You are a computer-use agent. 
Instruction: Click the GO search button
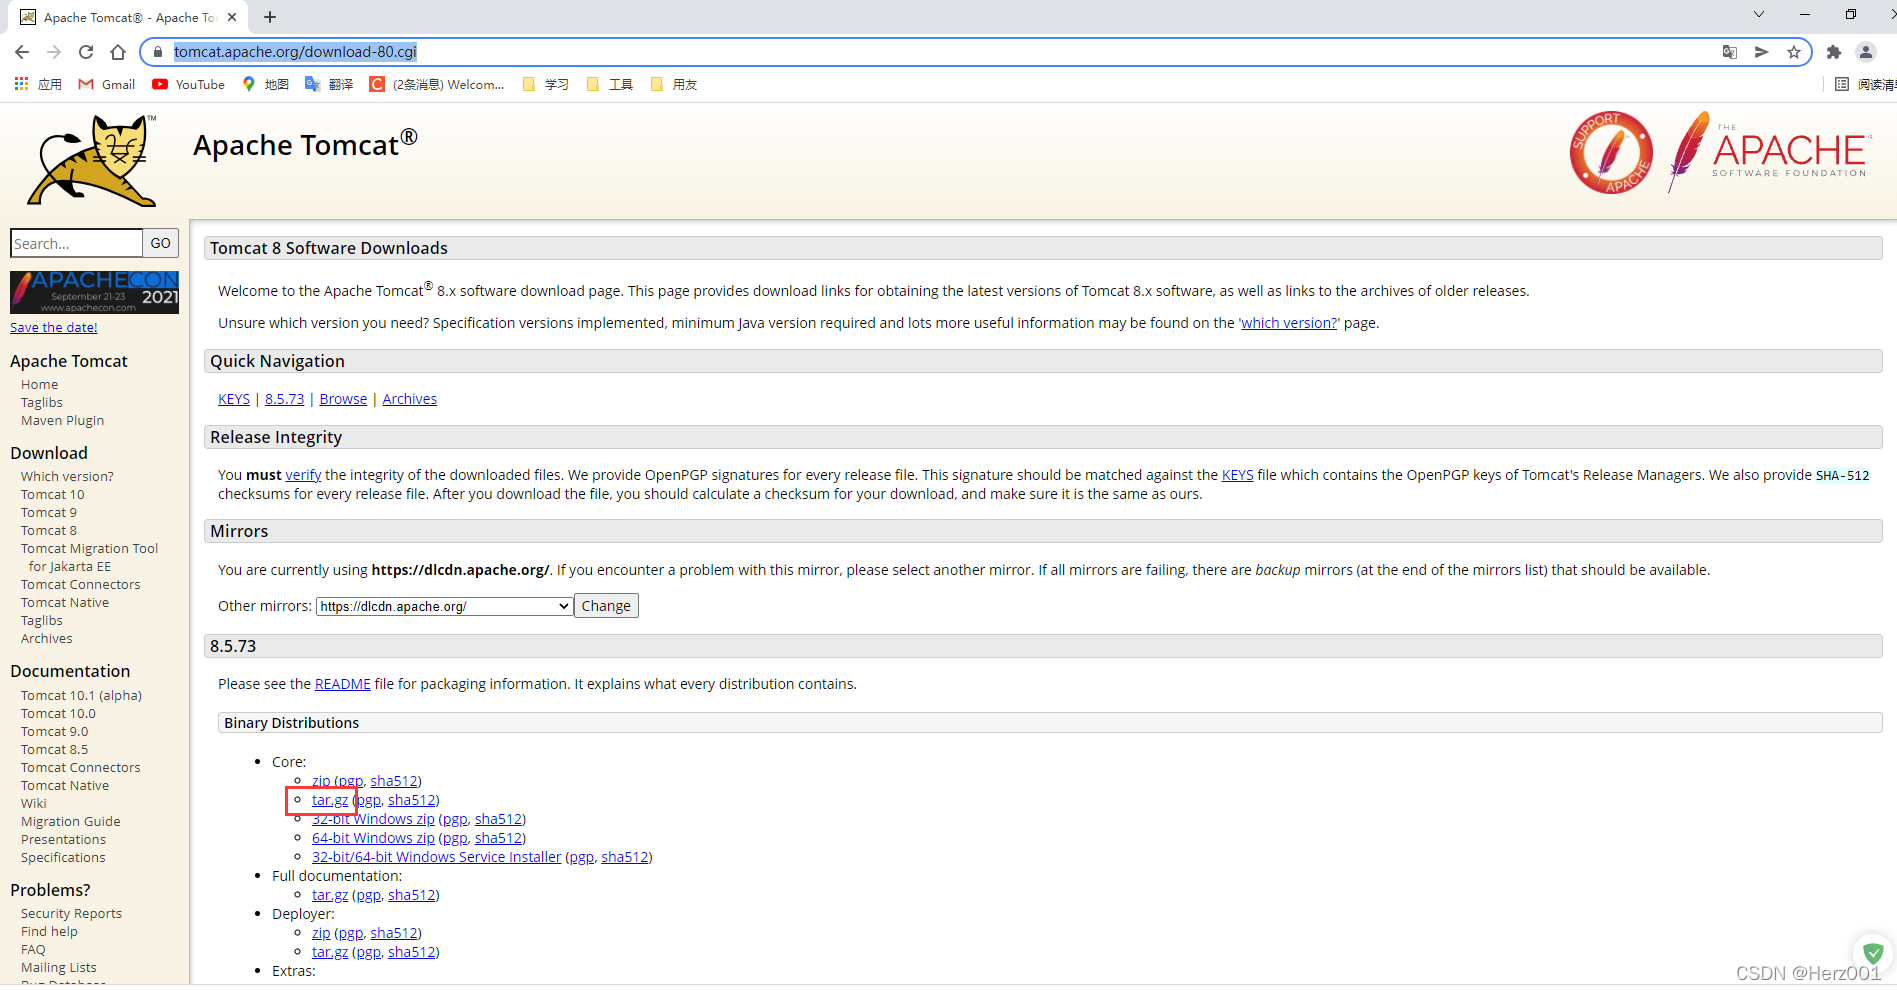160,243
